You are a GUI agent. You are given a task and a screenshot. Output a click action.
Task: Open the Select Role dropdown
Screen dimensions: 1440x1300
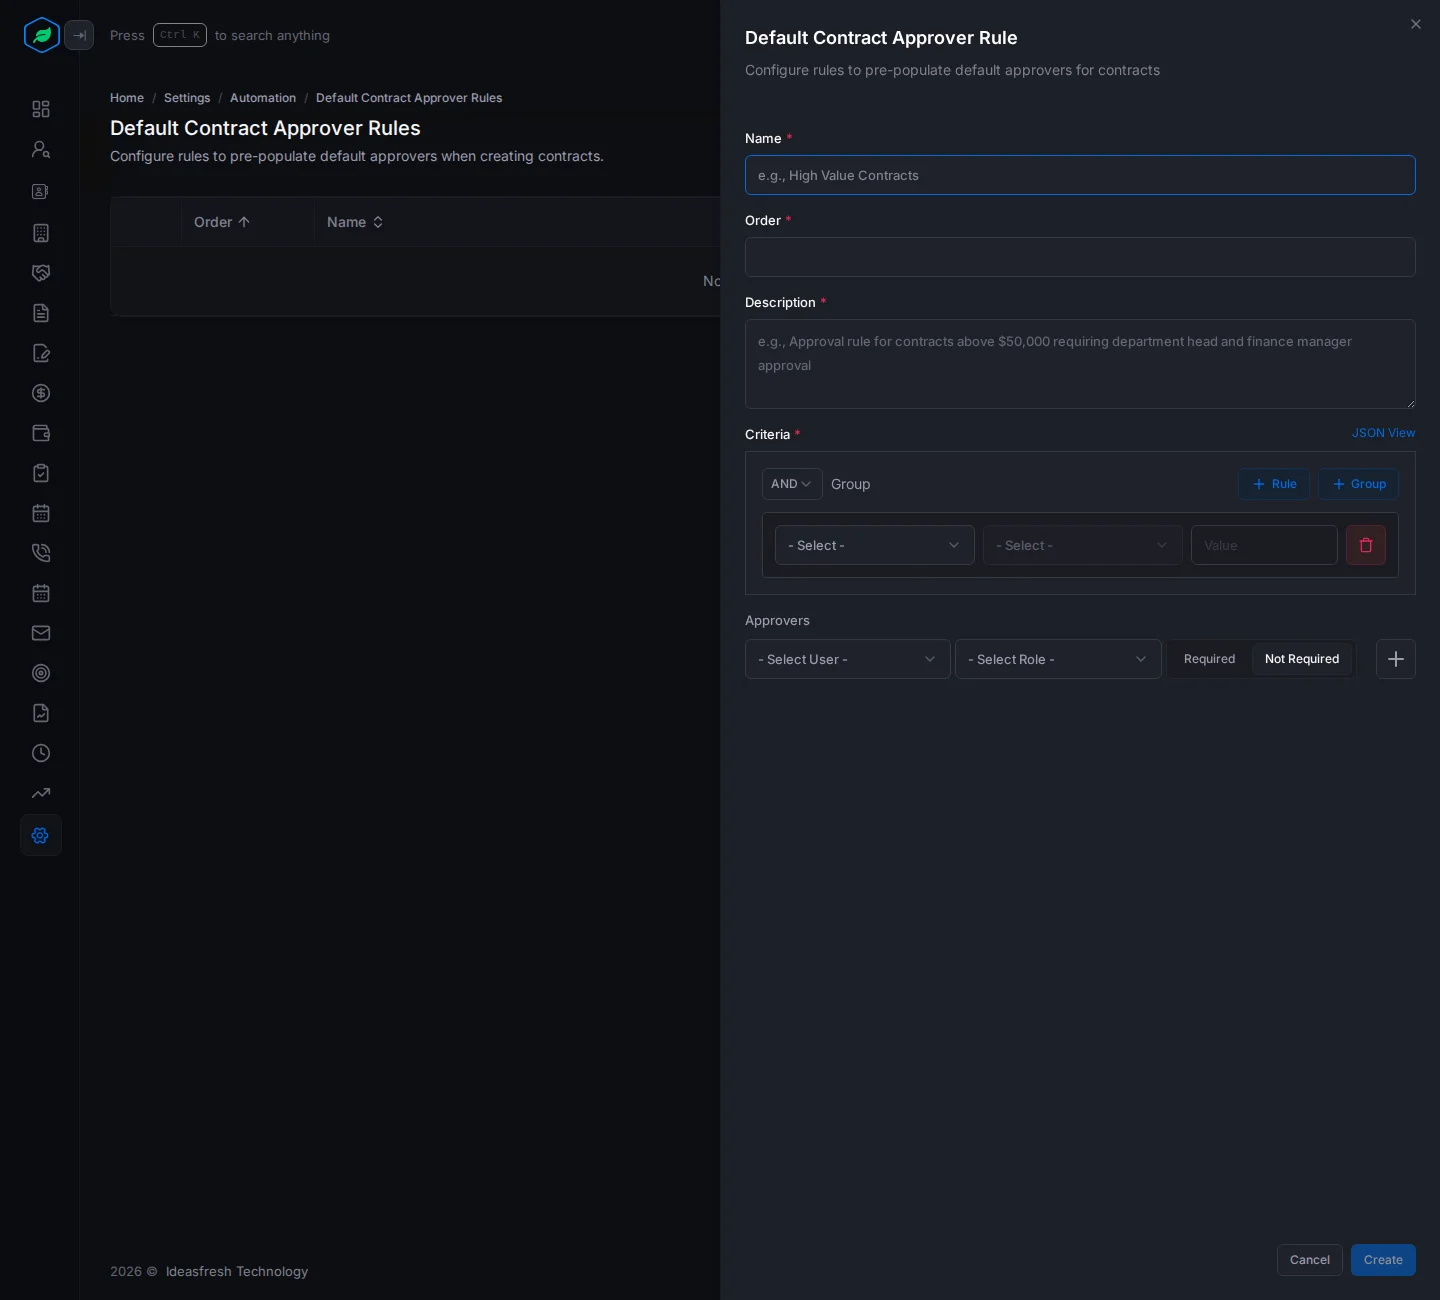point(1058,659)
